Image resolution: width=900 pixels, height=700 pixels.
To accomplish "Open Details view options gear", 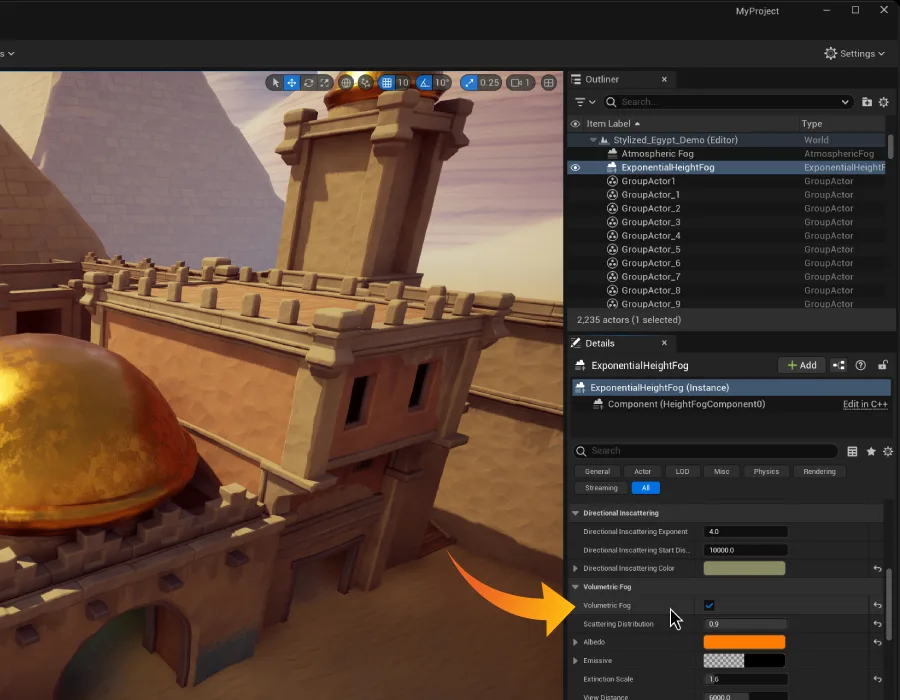I will 888,452.
